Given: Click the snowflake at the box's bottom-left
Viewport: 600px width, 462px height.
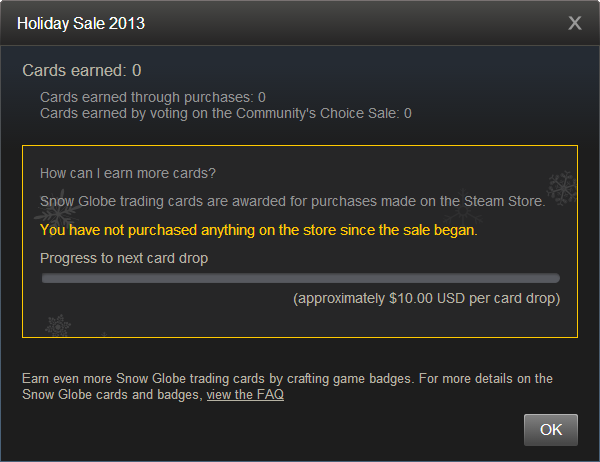Looking at the screenshot, I should coord(58,325).
